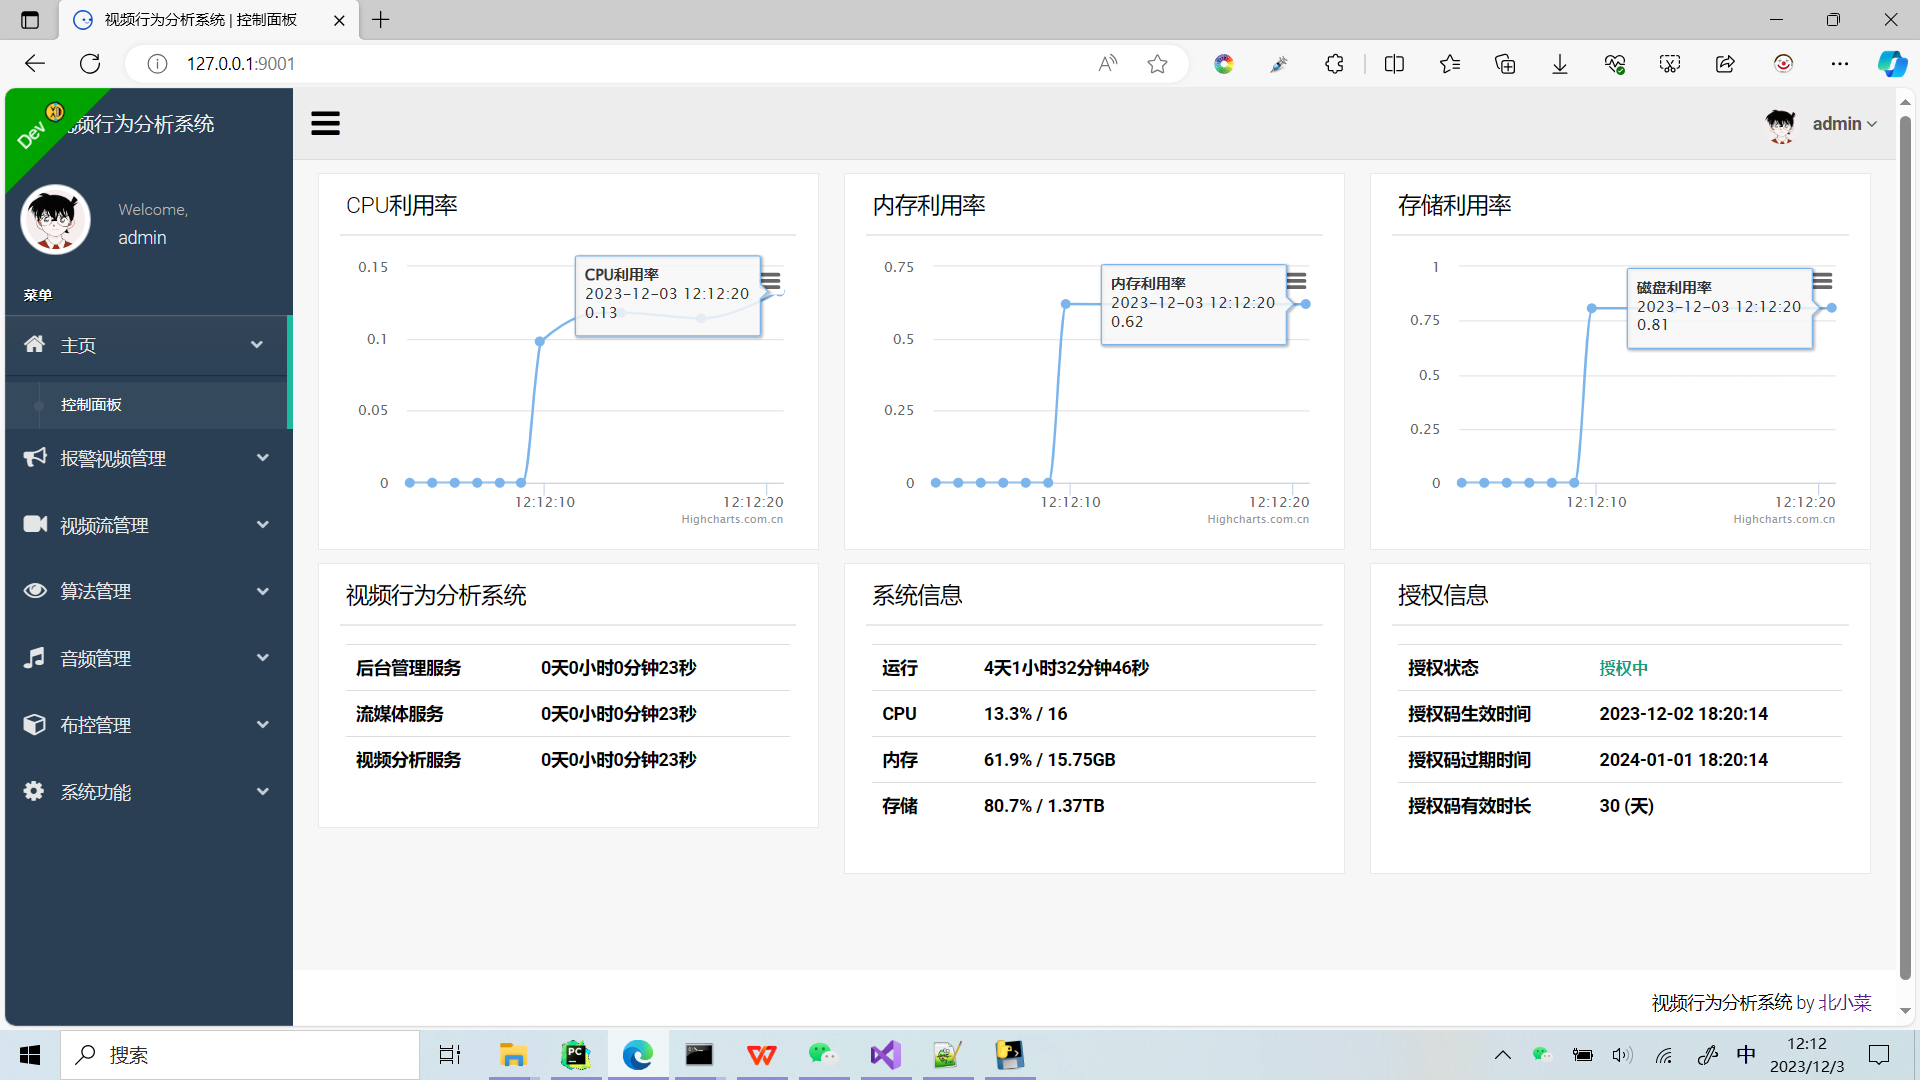Click the Windows taskbar search box
Image resolution: width=1920 pixels, height=1080 pixels.
(x=240, y=1055)
